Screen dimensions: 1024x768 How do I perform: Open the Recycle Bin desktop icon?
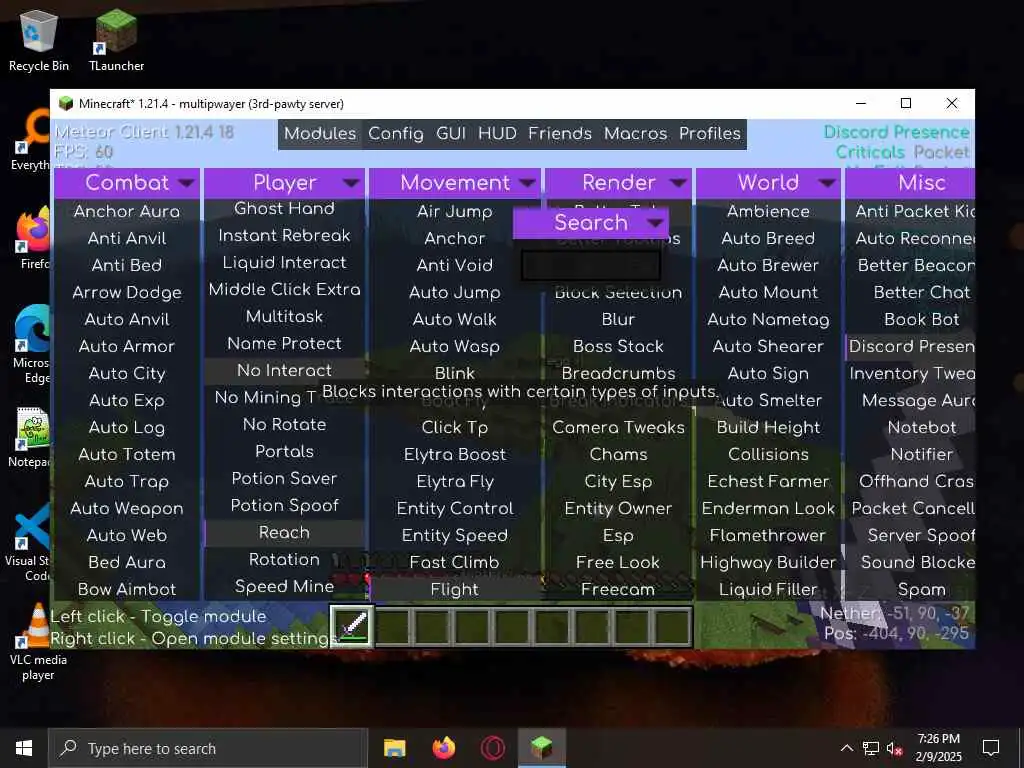point(39,40)
